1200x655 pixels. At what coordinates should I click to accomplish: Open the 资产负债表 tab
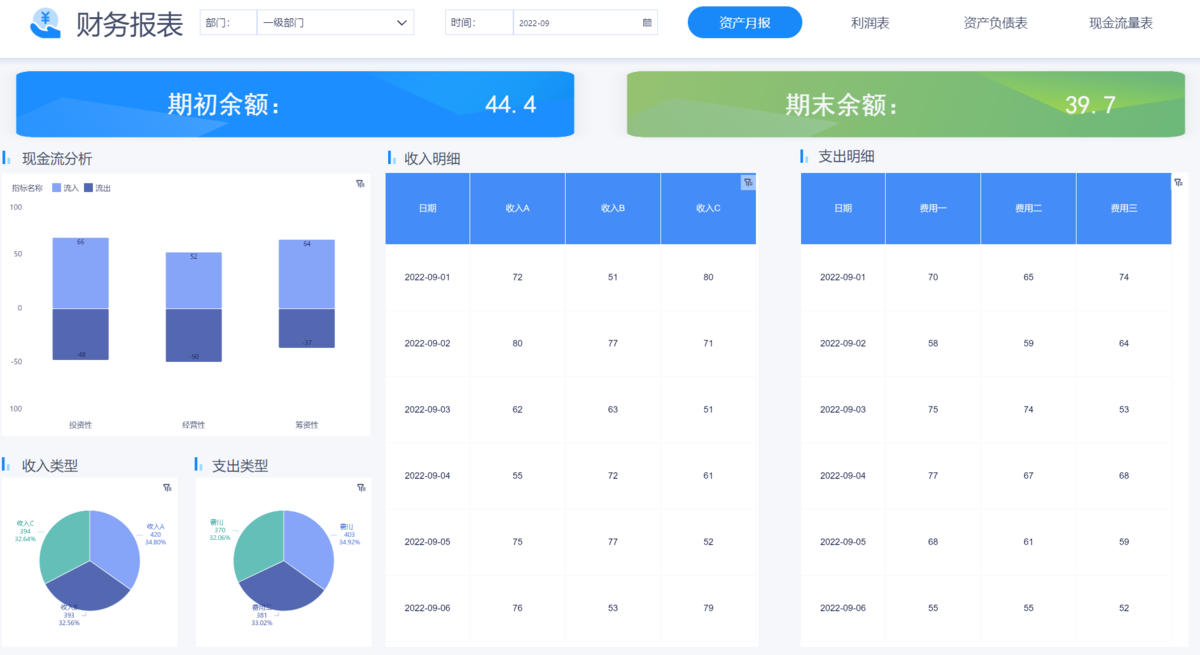(x=995, y=22)
